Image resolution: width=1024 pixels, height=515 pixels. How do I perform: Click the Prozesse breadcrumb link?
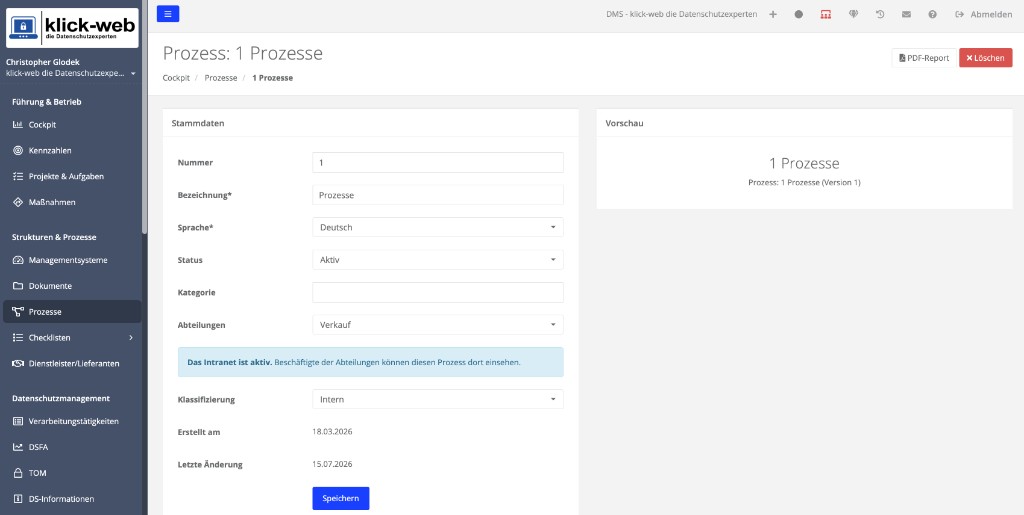pos(221,78)
